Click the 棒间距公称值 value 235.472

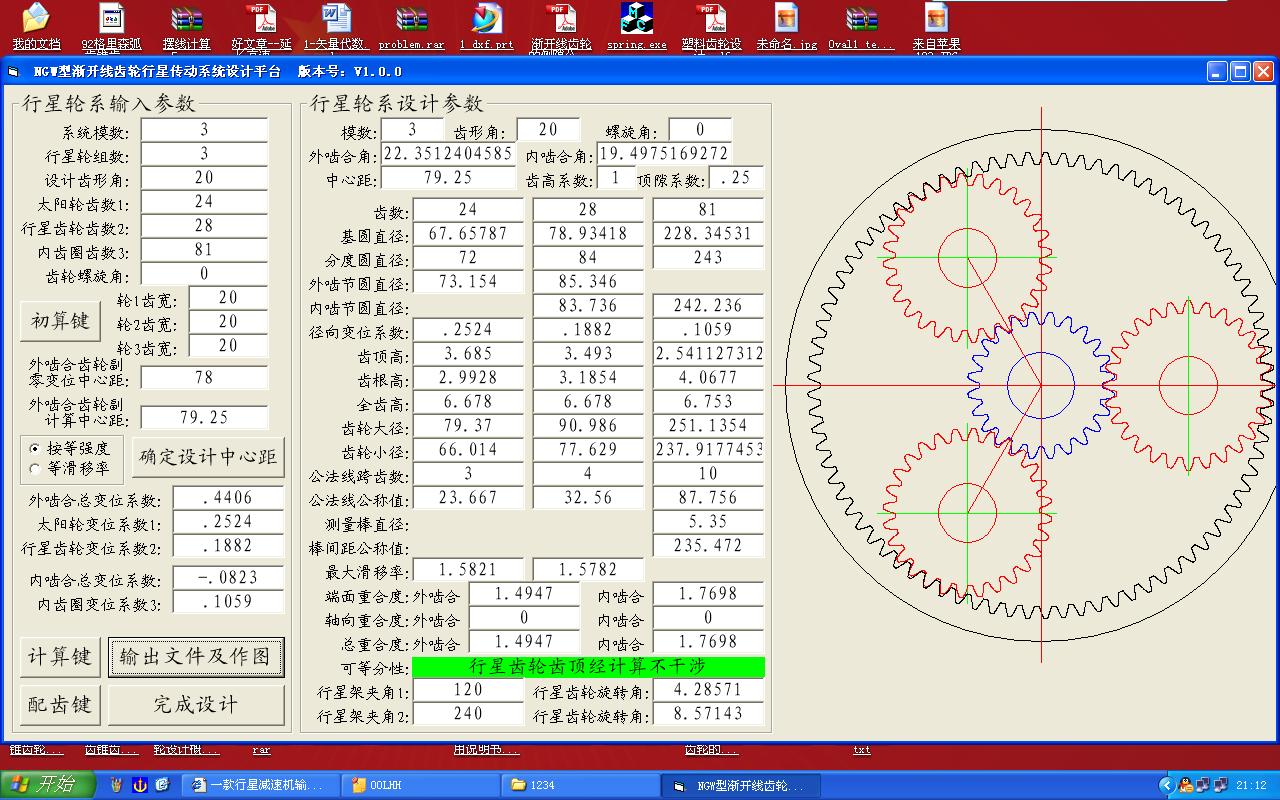(x=709, y=545)
